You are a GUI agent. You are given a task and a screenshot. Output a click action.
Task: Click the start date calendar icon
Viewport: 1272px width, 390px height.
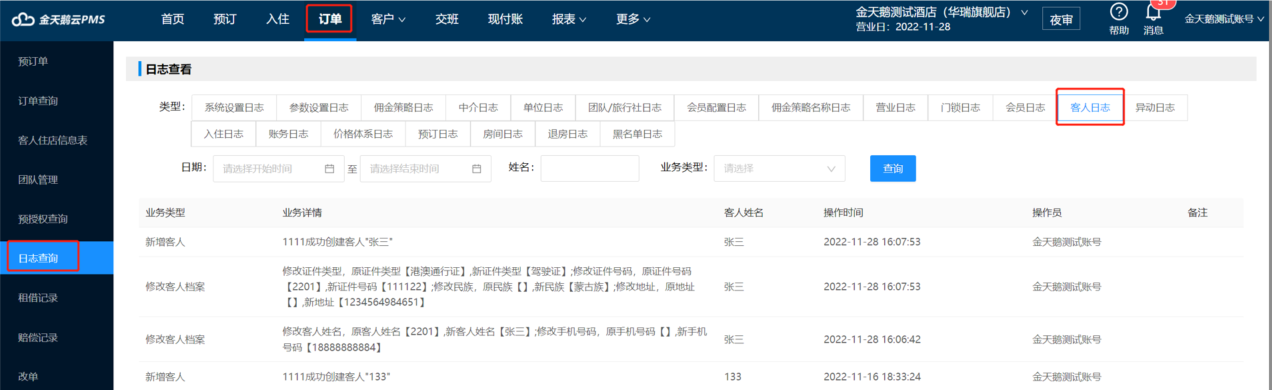[x=329, y=168]
